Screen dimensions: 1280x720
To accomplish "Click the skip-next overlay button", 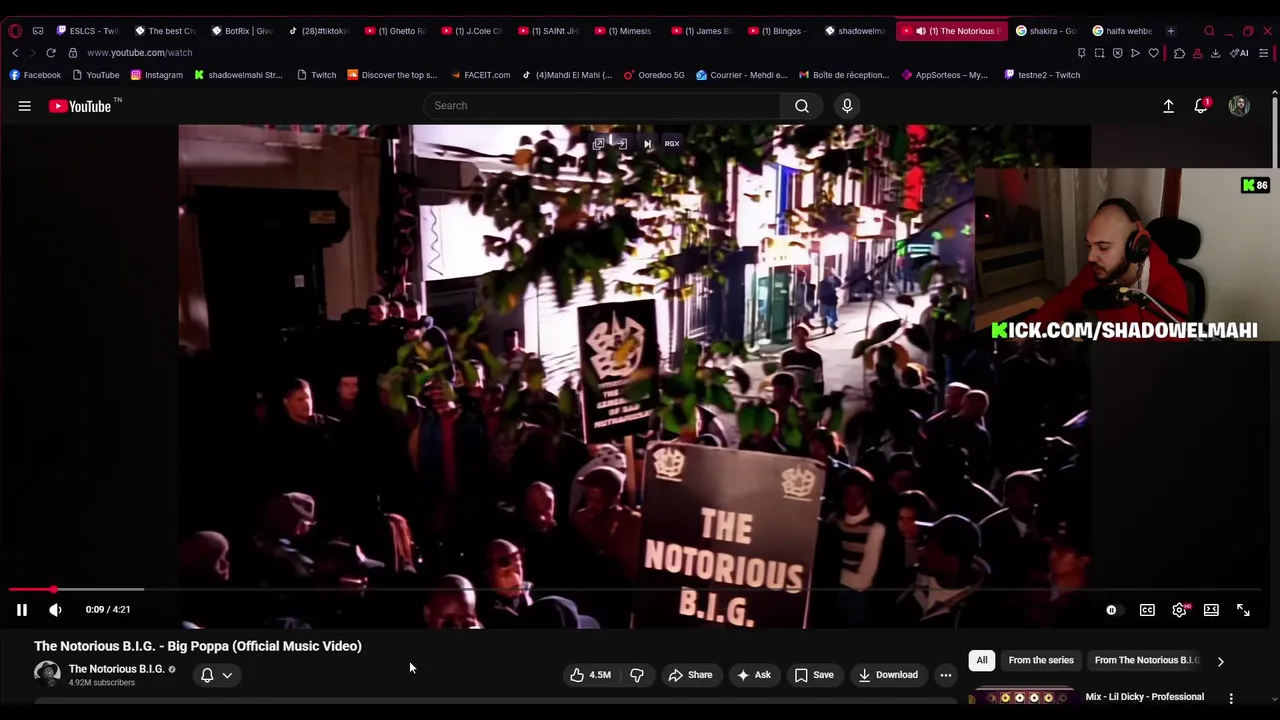I will 647,144.
